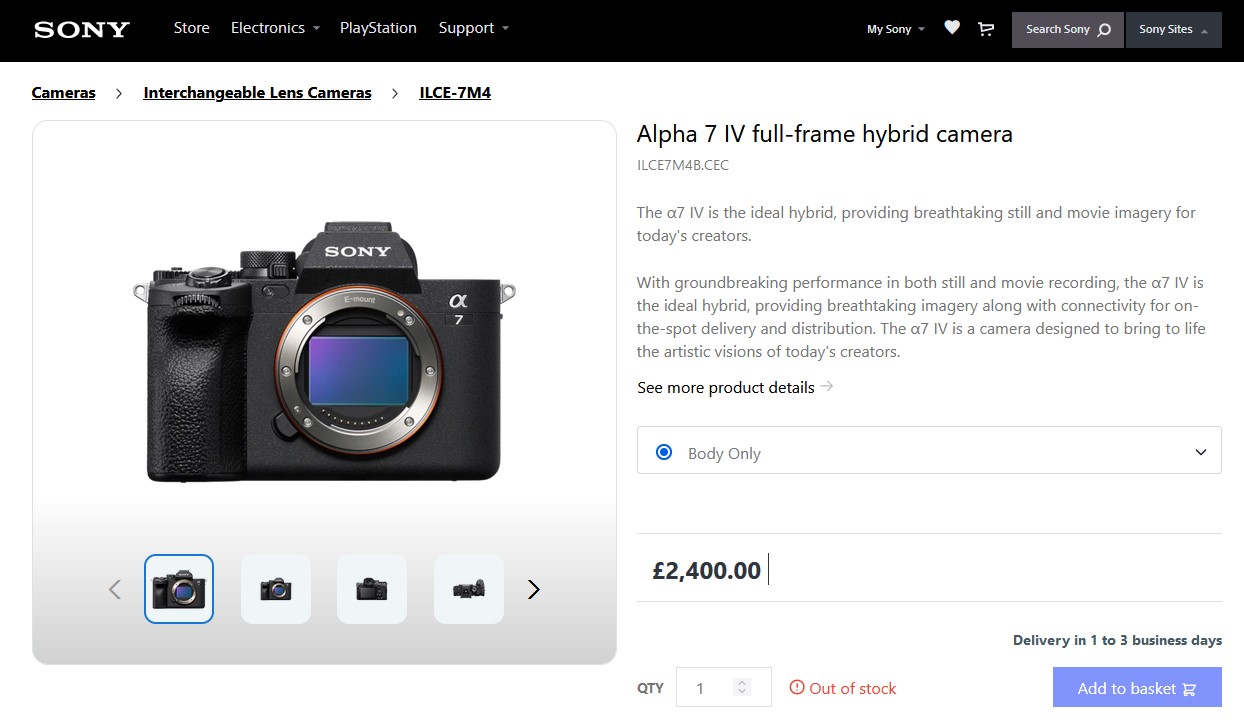Open the Store menu item
This screenshot has width=1244, height=722.
click(191, 28)
